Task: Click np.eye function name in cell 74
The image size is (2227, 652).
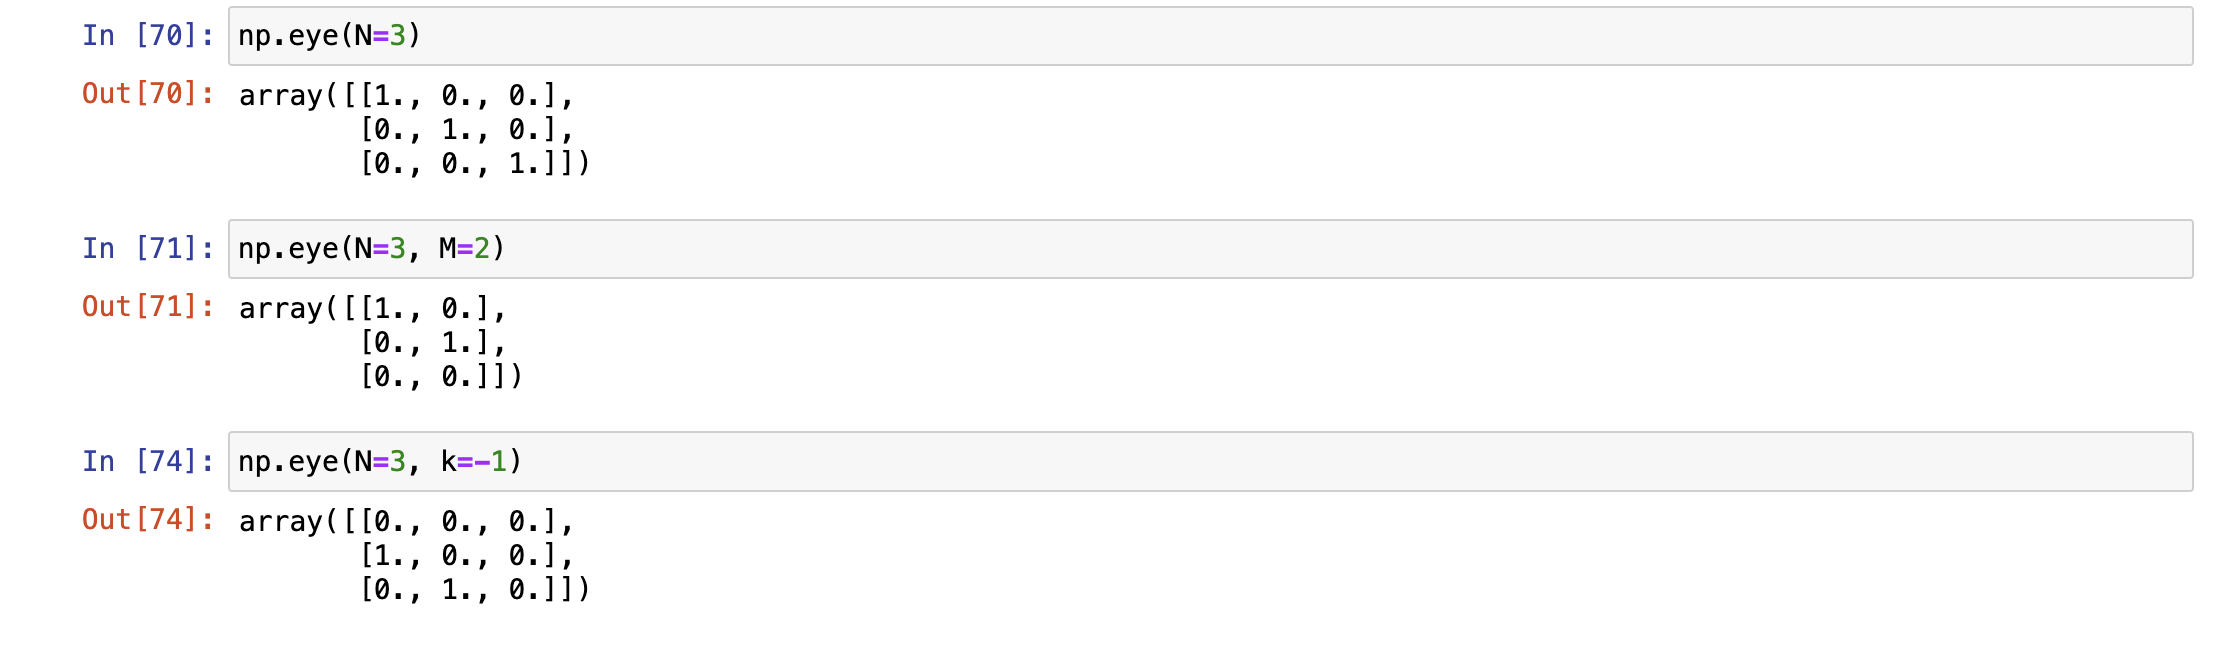Action: tap(288, 462)
